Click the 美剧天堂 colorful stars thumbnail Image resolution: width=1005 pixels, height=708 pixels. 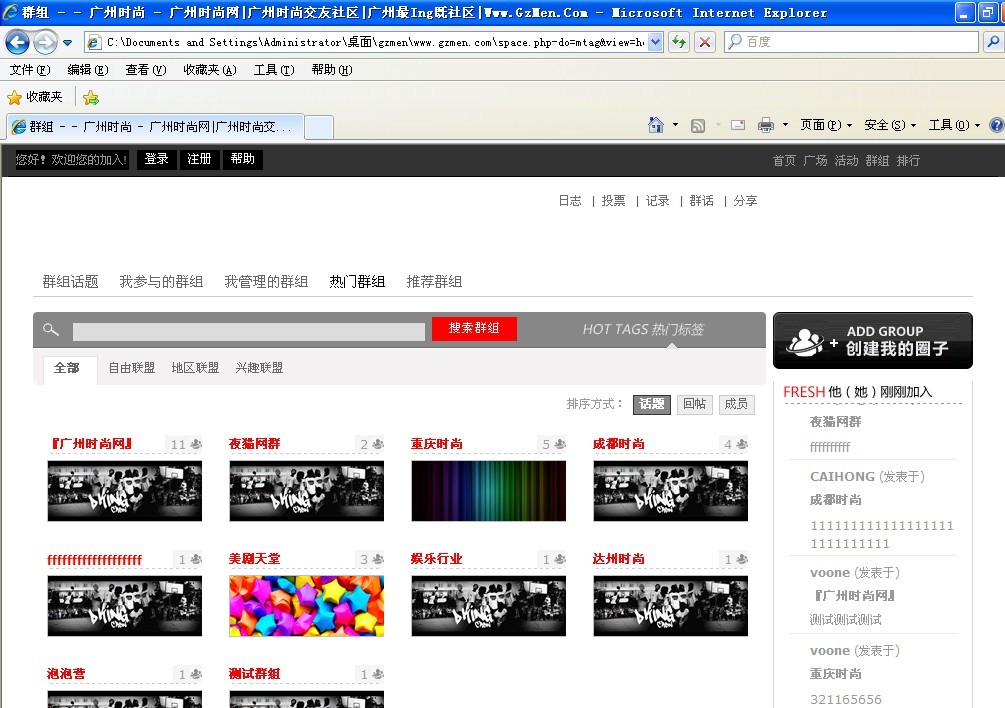(306, 605)
